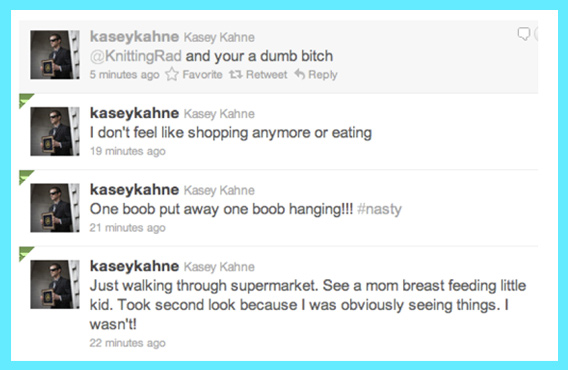Click the Favorite text label
The height and width of the screenshot is (370, 568).
pyautogui.click(x=202, y=75)
